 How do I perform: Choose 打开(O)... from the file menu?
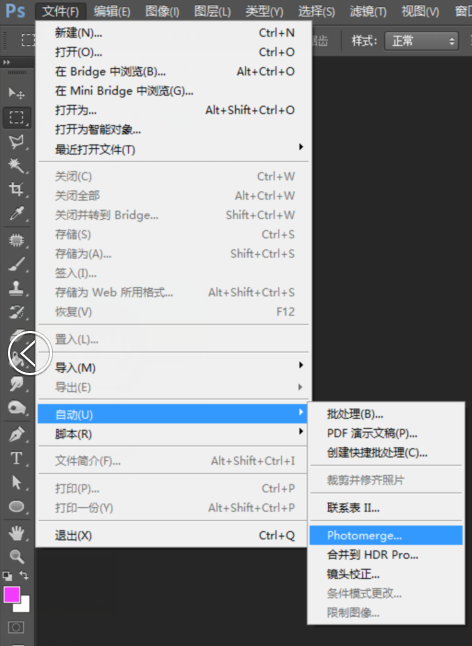(173, 52)
